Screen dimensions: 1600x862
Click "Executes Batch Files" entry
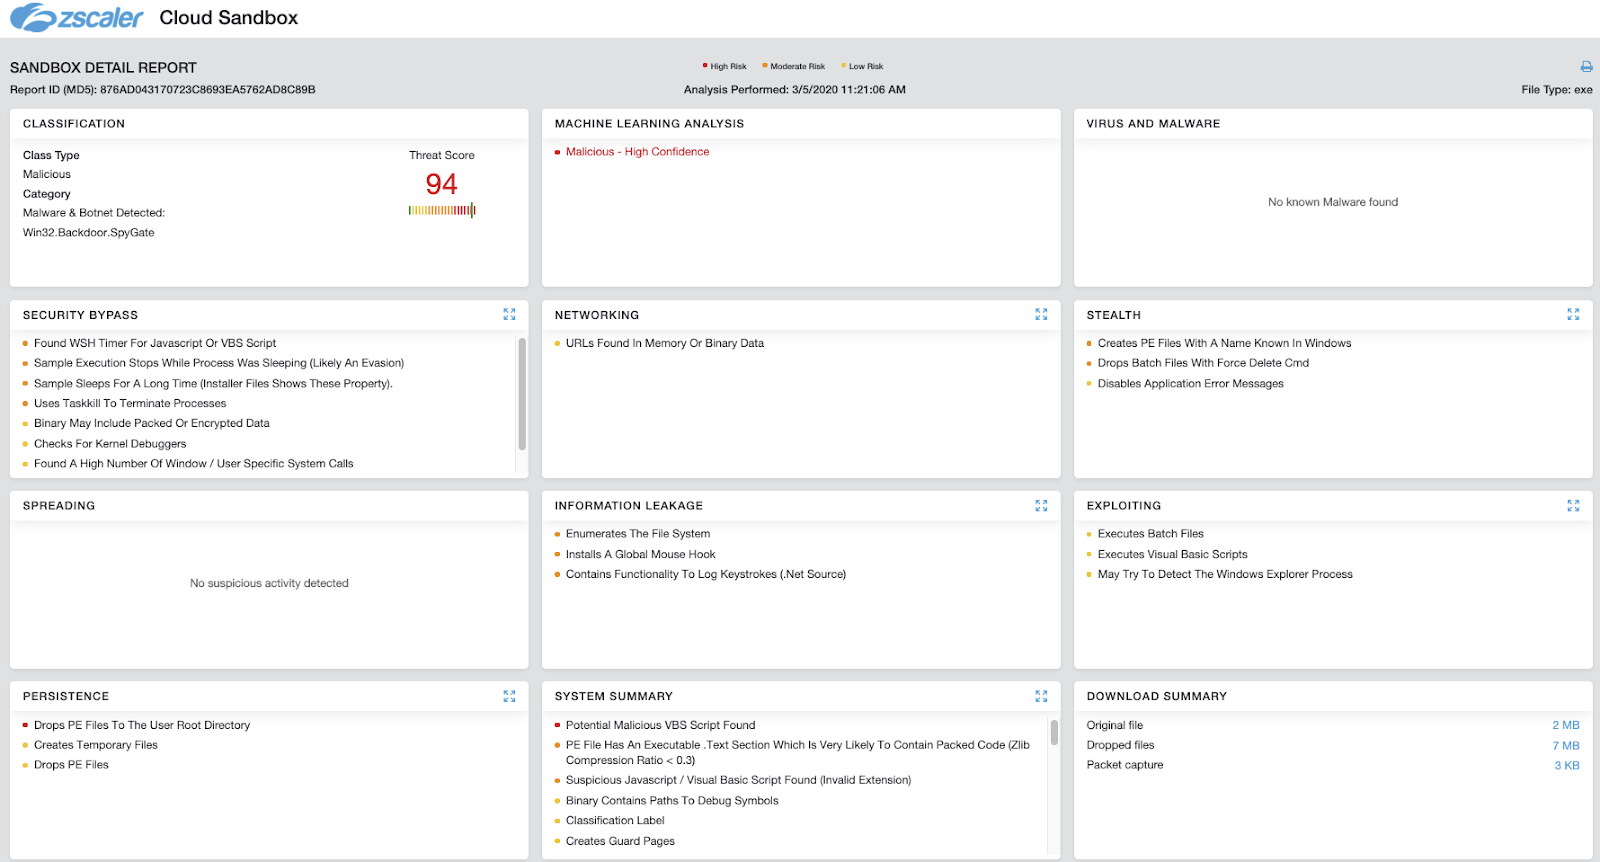tap(1151, 534)
